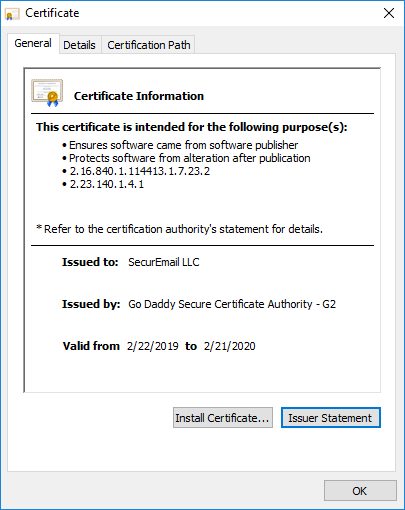Click 'Protects software from alteration after publication'

(190, 158)
